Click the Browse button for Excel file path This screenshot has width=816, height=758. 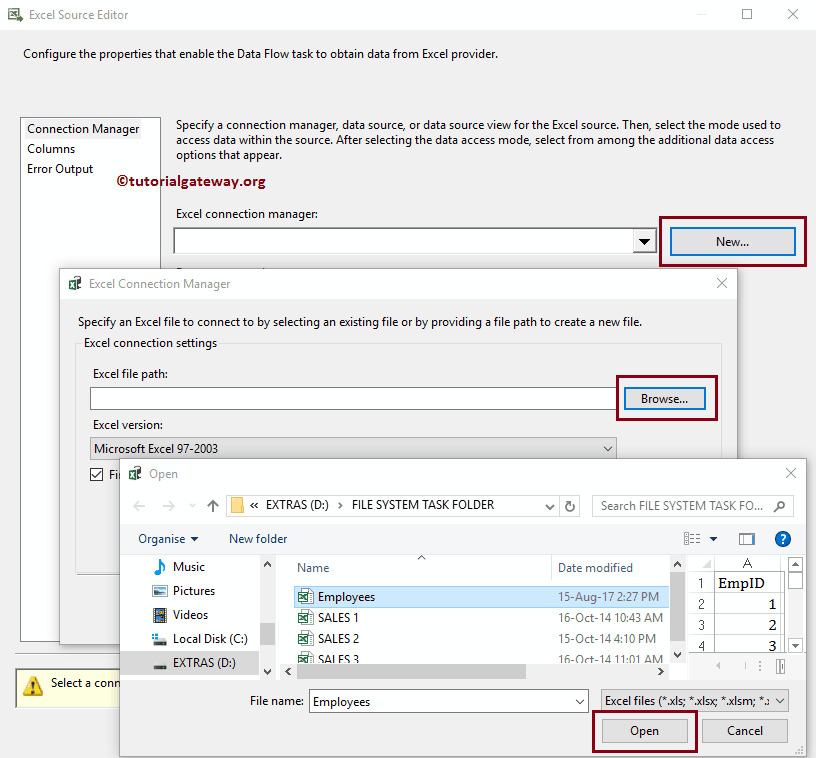coord(664,398)
